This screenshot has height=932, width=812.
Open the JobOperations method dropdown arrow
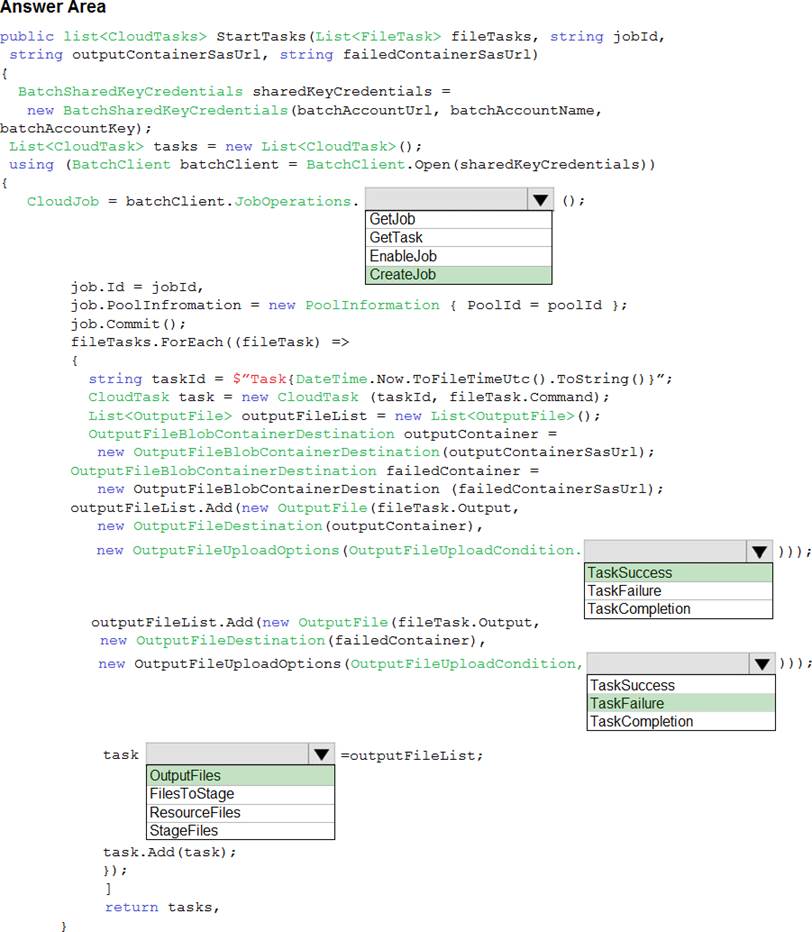pos(540,200)
